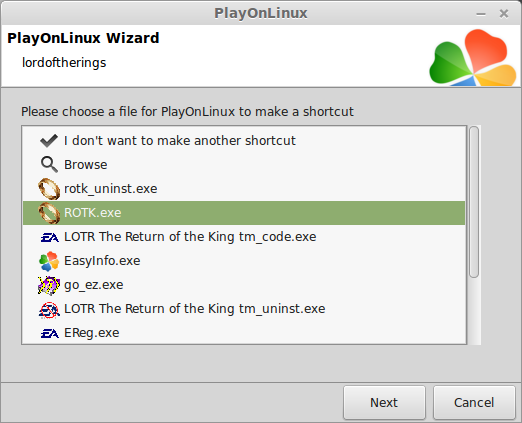The image size is (522, 423).
Task: Minimize the PlayOnLinux window
Action: (x=481, y=14)
